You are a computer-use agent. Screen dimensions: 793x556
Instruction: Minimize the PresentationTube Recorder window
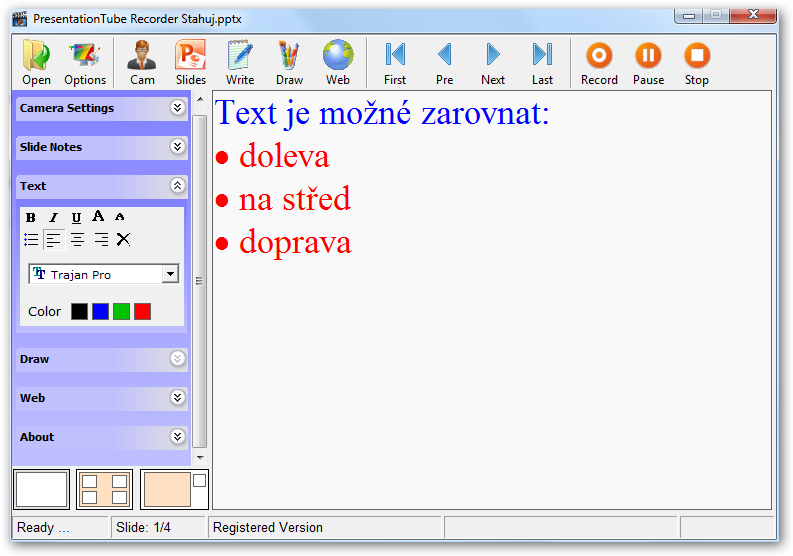tap(688, 16)
